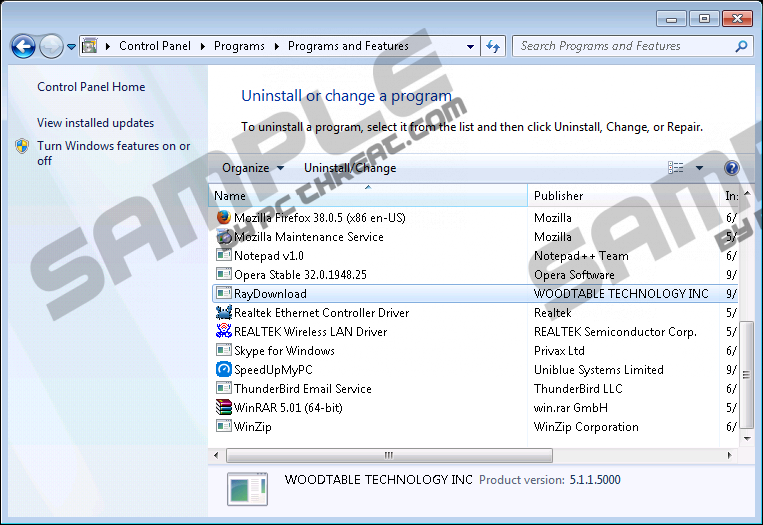The image size is (763, 525).
Task: Select Mozilla Maintenance Service entry
Action: coord(309,237)
